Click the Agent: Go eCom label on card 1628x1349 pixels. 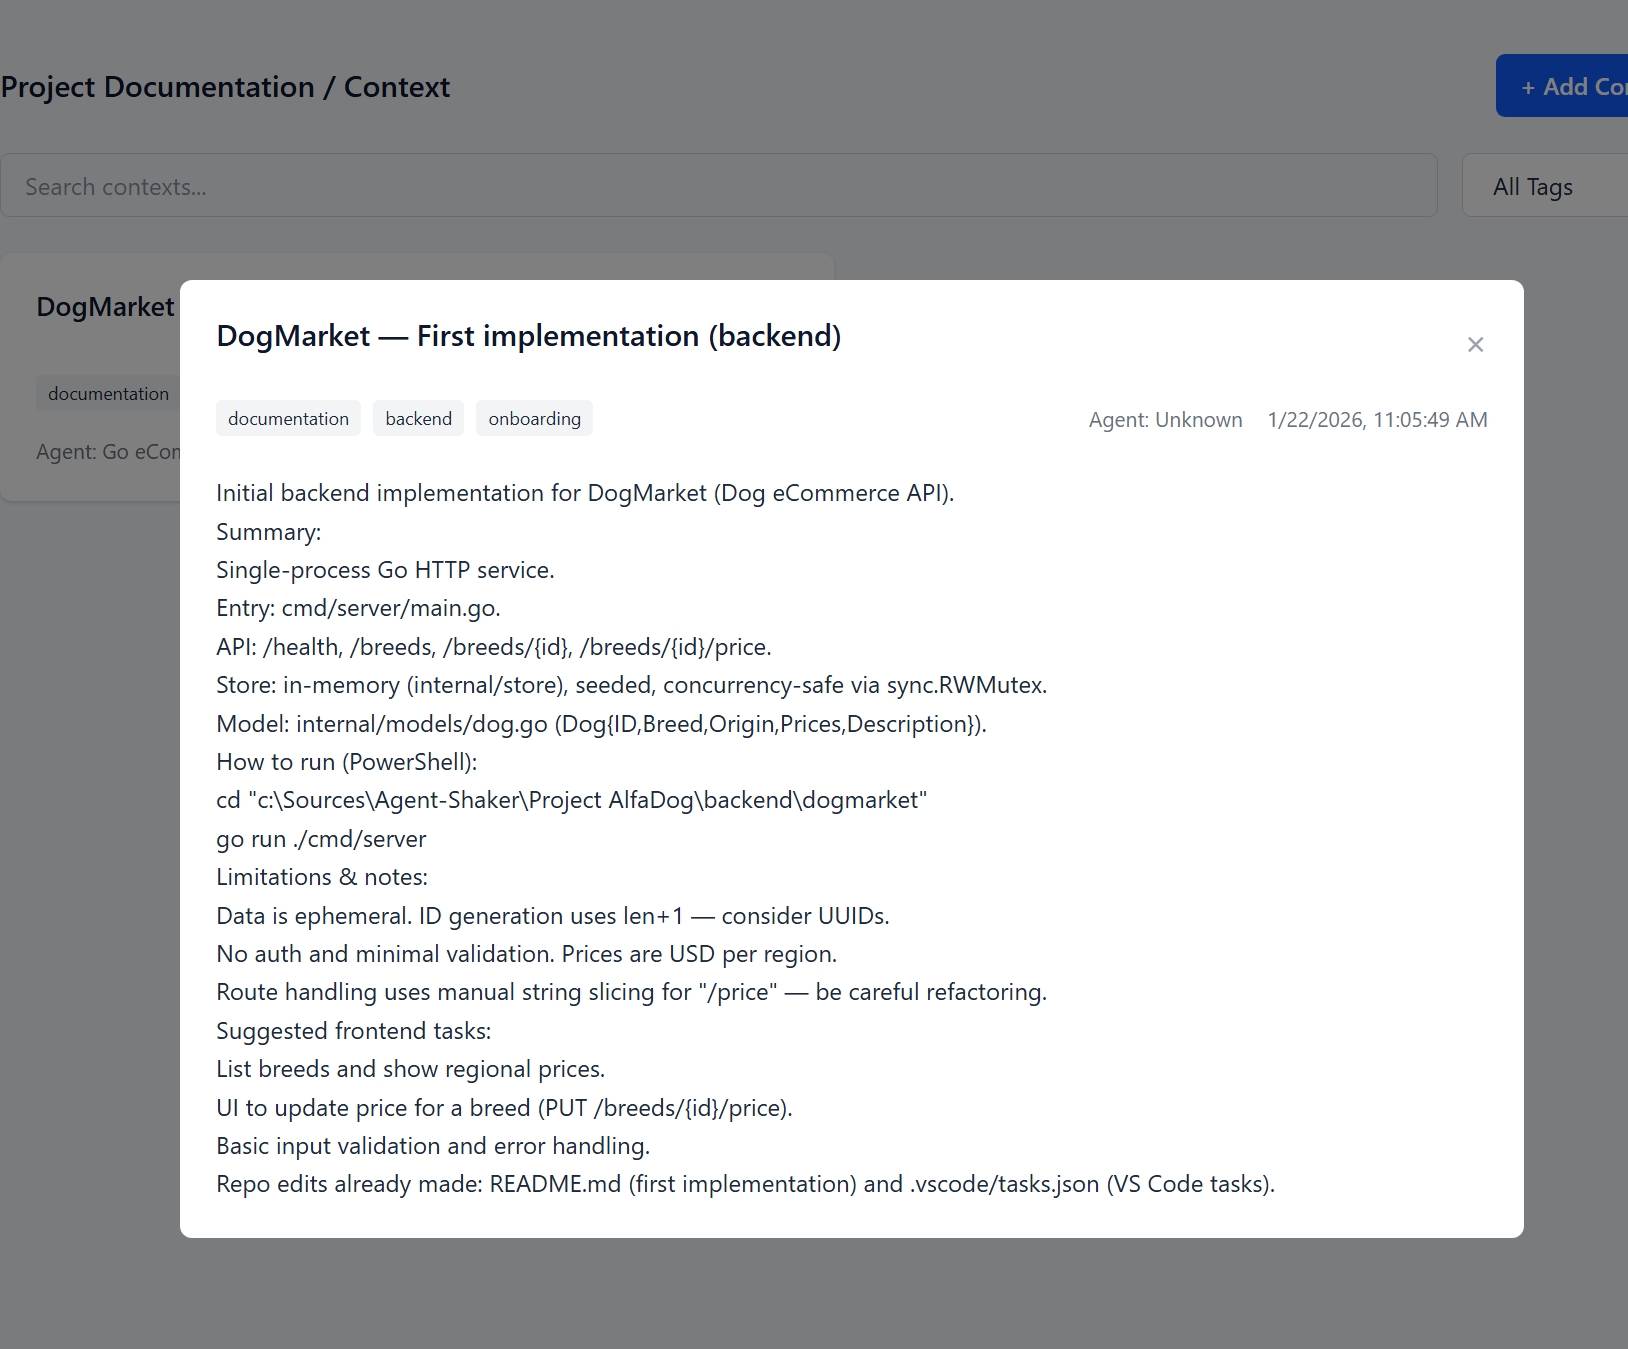108,452
